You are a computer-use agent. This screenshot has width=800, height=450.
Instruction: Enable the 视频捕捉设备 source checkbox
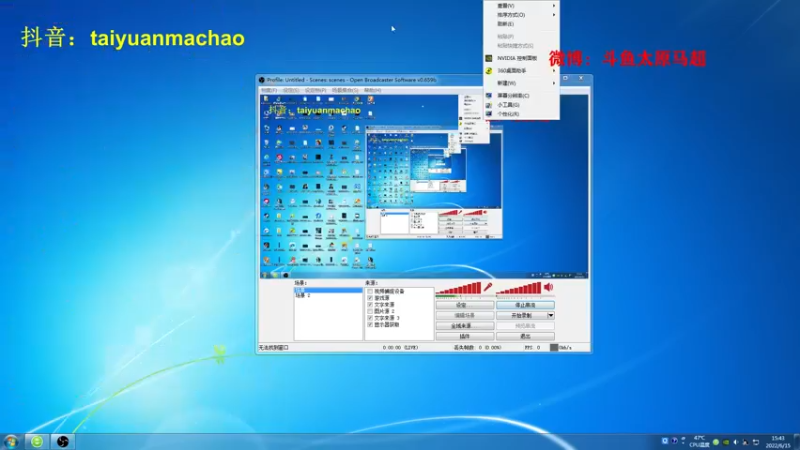pyautogui.click(x=370, y=291)
